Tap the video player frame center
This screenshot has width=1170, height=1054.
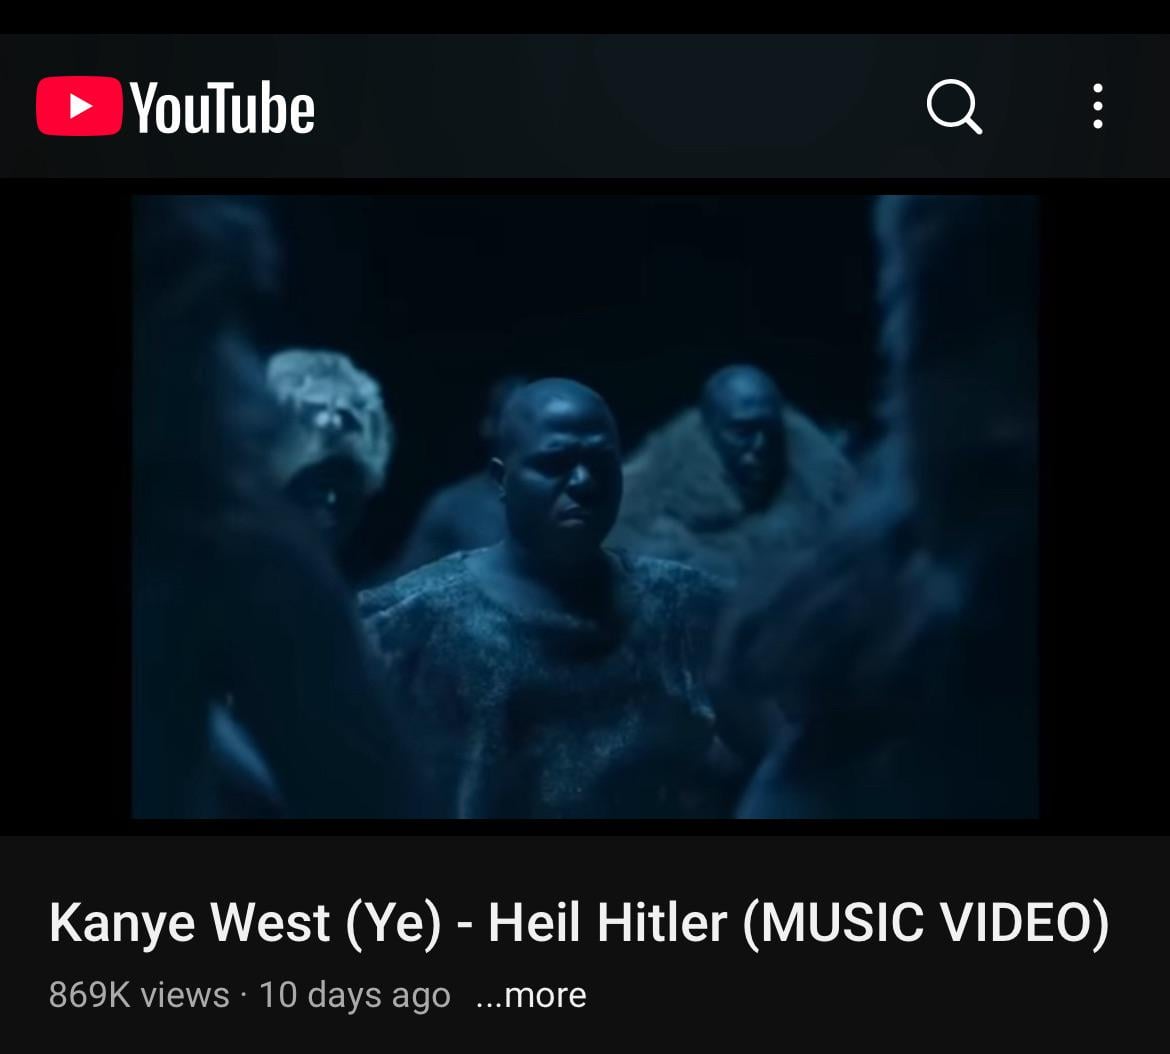[x=585, y=506]
